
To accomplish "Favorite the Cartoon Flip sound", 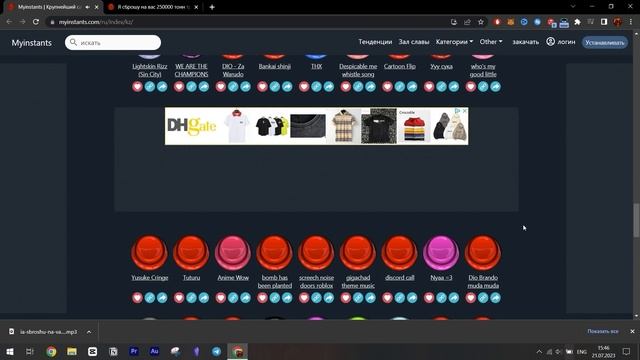I will pos(387,87).
